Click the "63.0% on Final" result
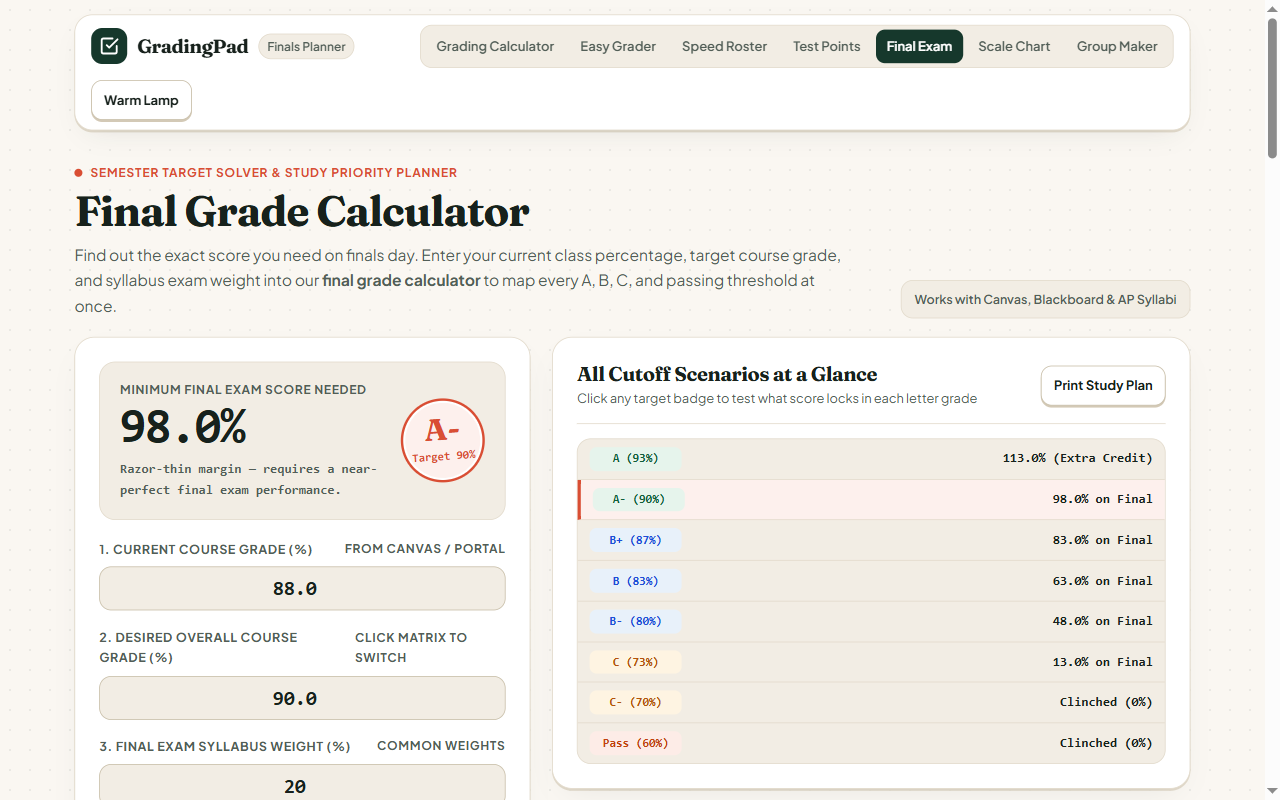The height and width of the screenshot is (800, 1280). (x=1102, y=581)
